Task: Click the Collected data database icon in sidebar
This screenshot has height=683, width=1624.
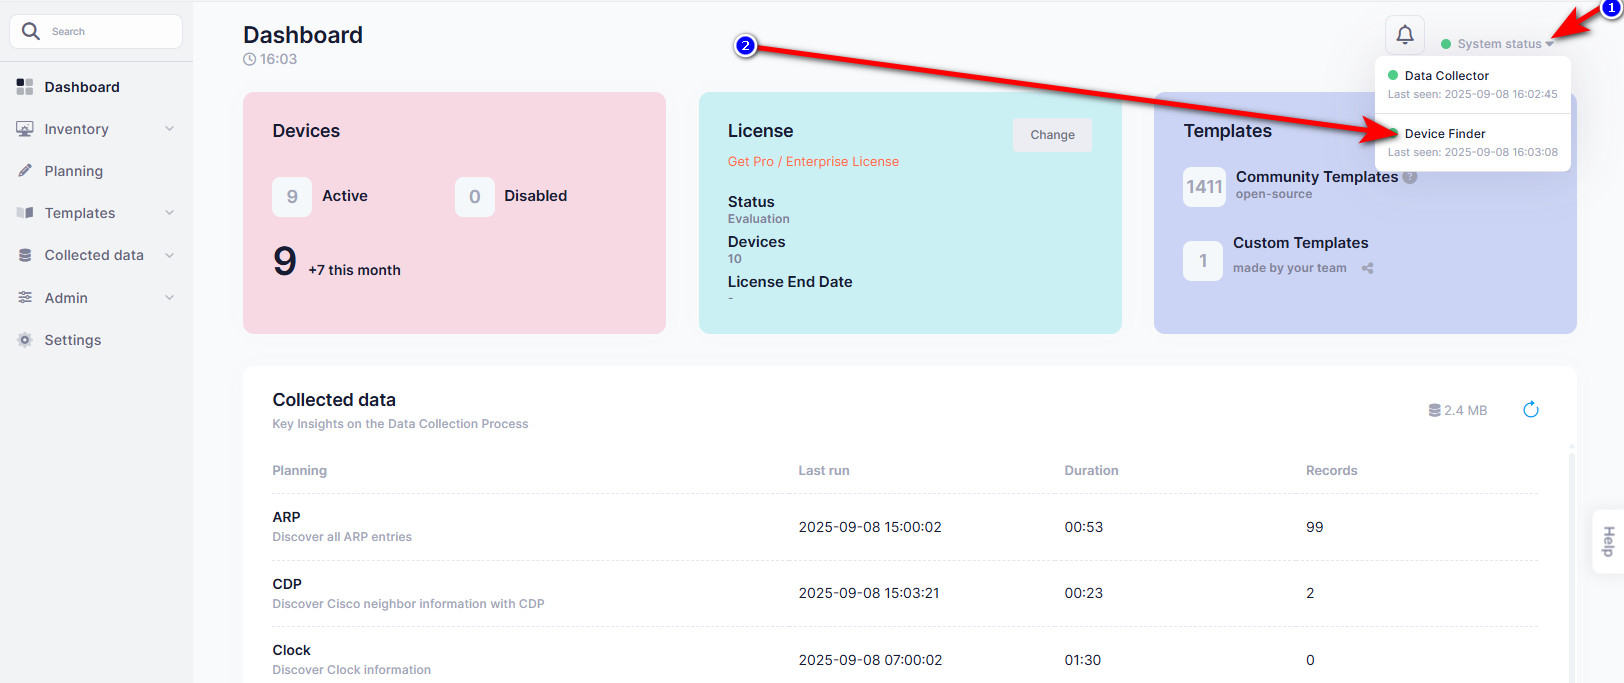Action: (x=25, y=255)
